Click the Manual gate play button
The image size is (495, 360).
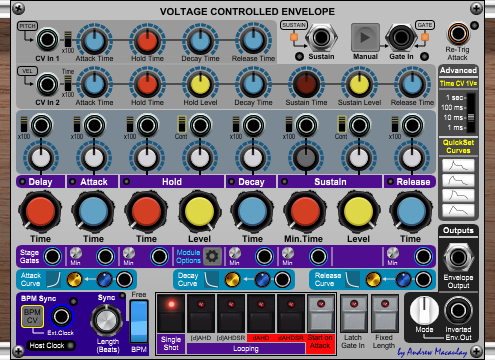365,37
